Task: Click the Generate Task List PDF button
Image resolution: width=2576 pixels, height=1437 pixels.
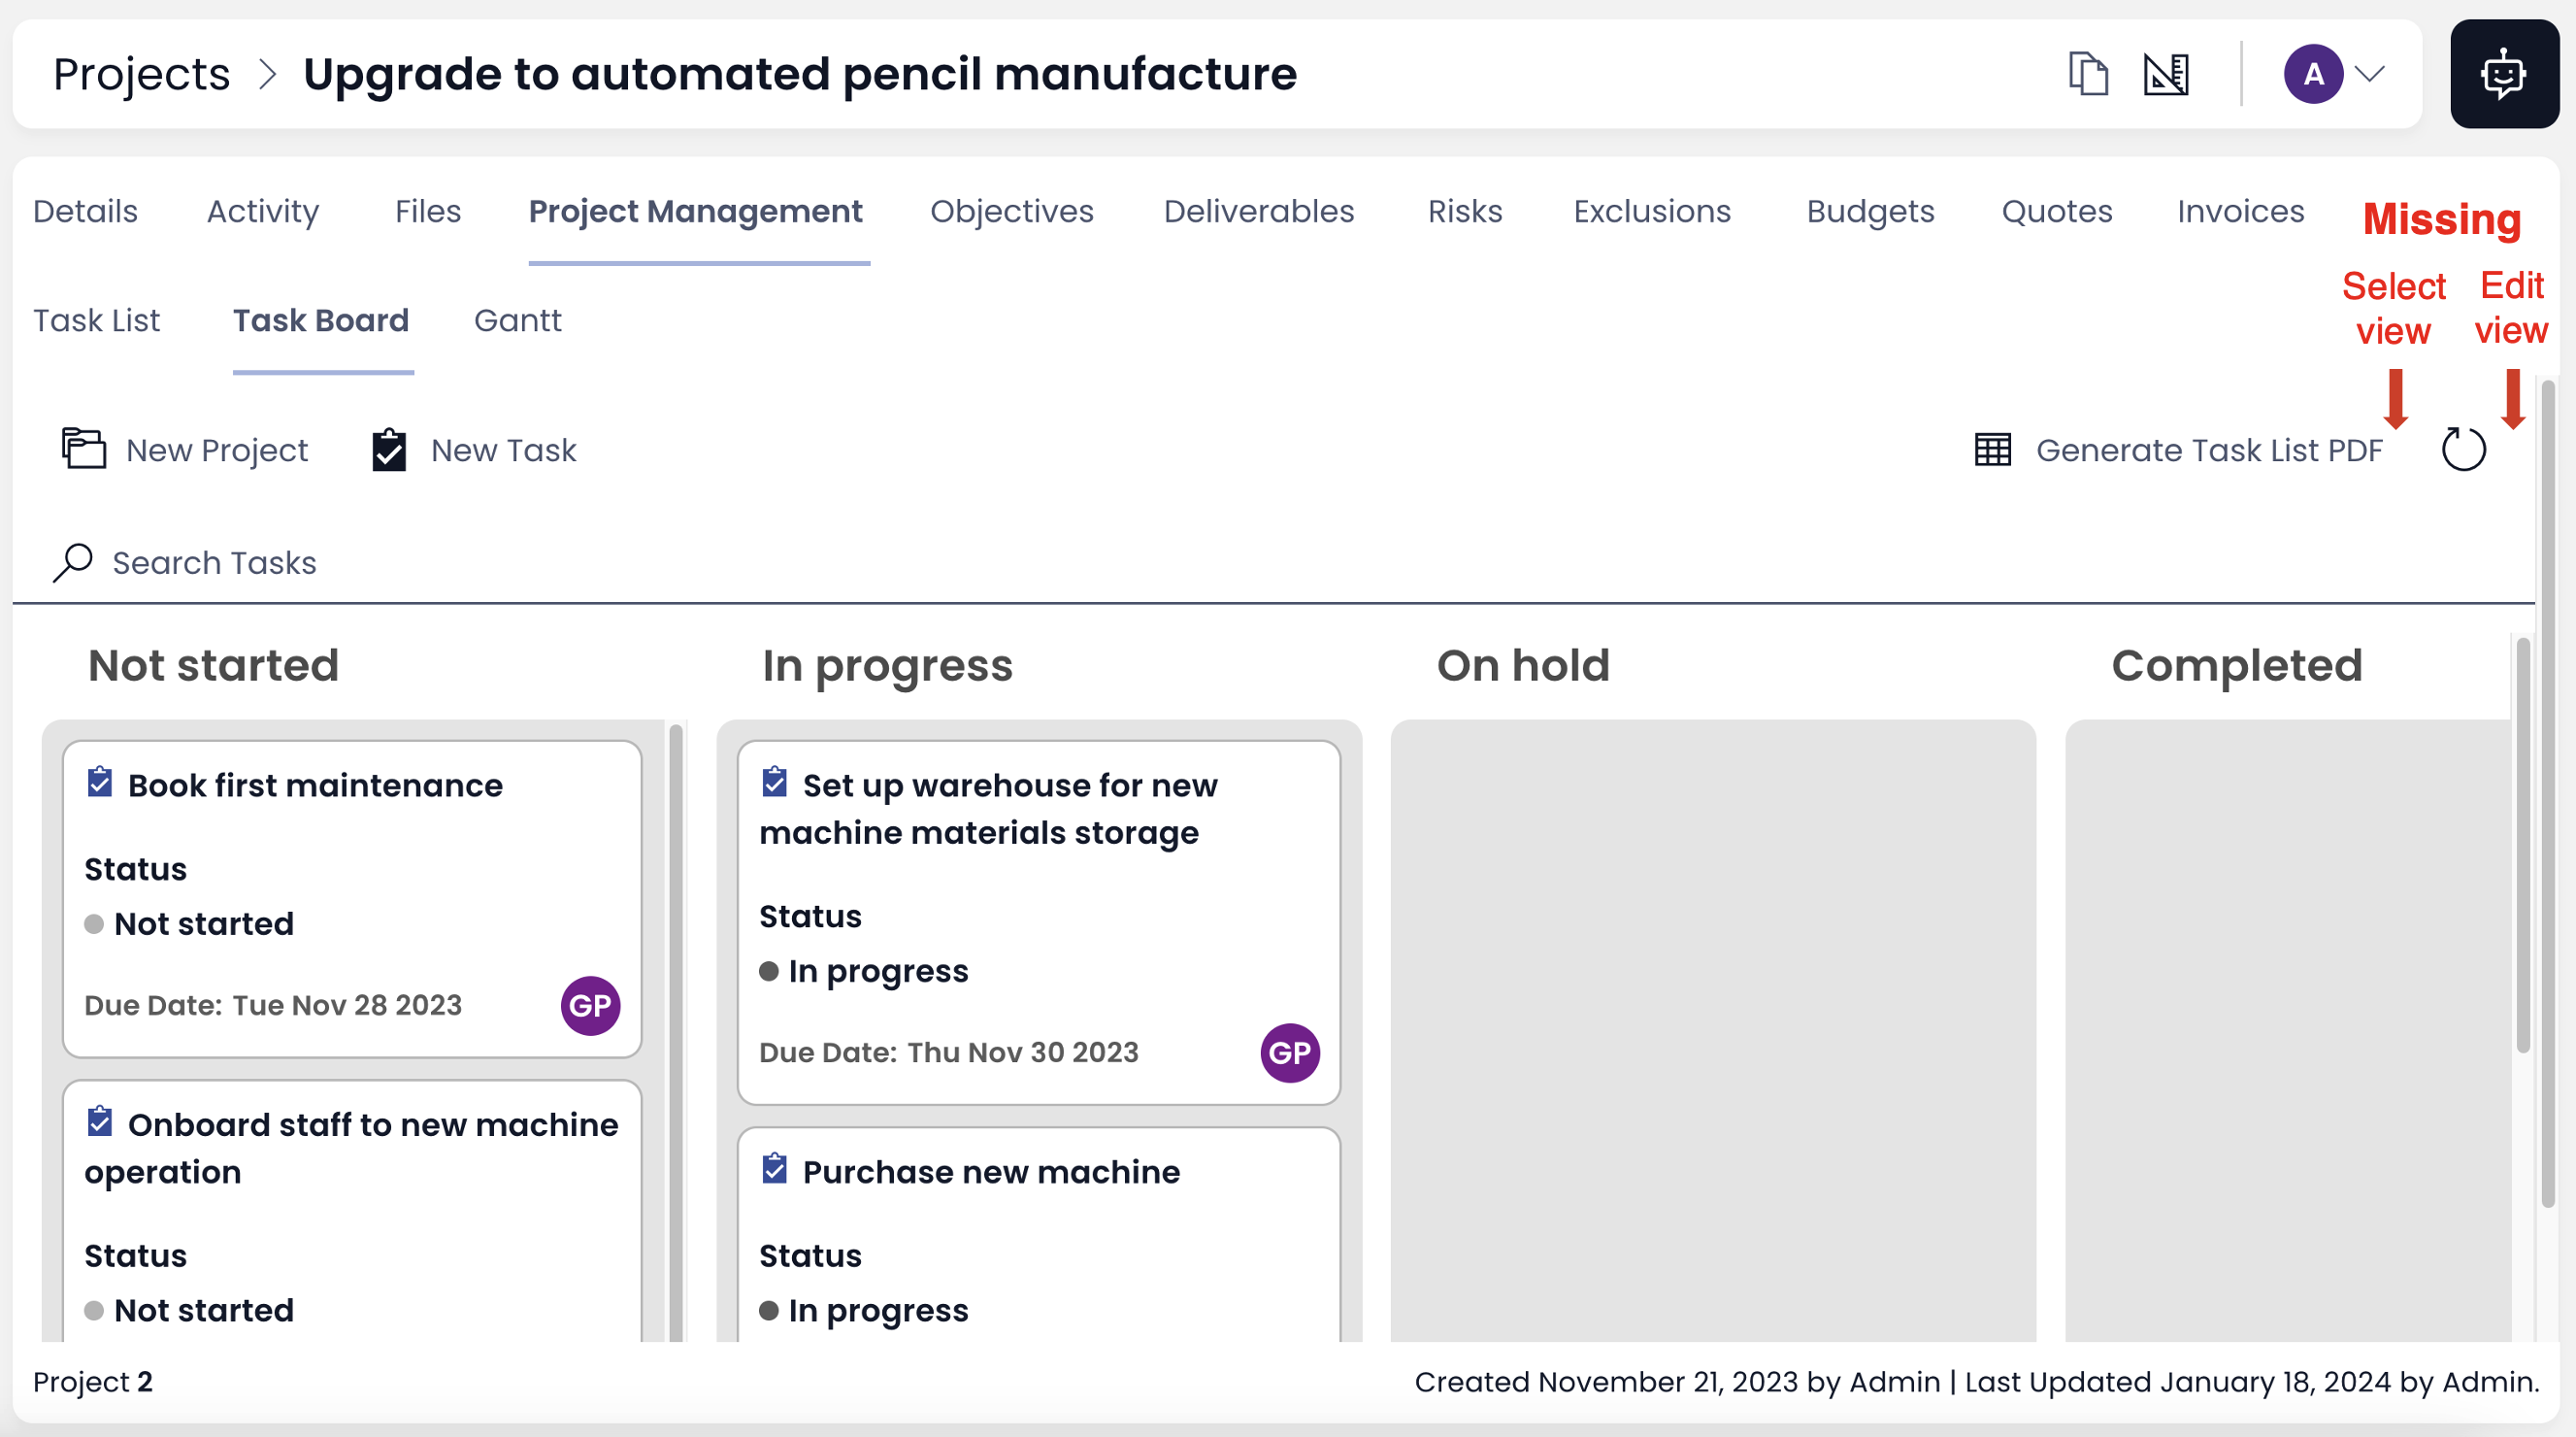Action: pyautogui.click(x=2179, y=450)
